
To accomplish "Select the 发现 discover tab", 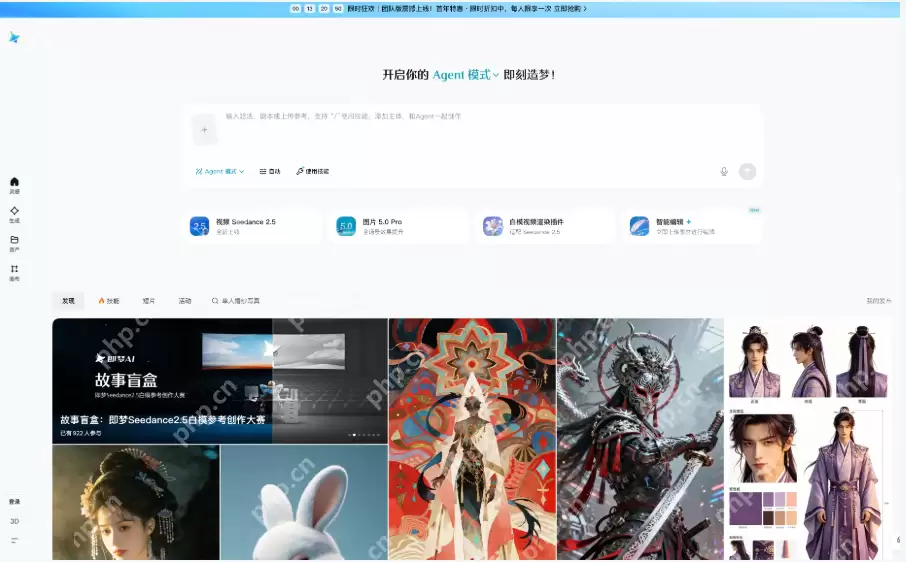I will (x=68, y=301).
